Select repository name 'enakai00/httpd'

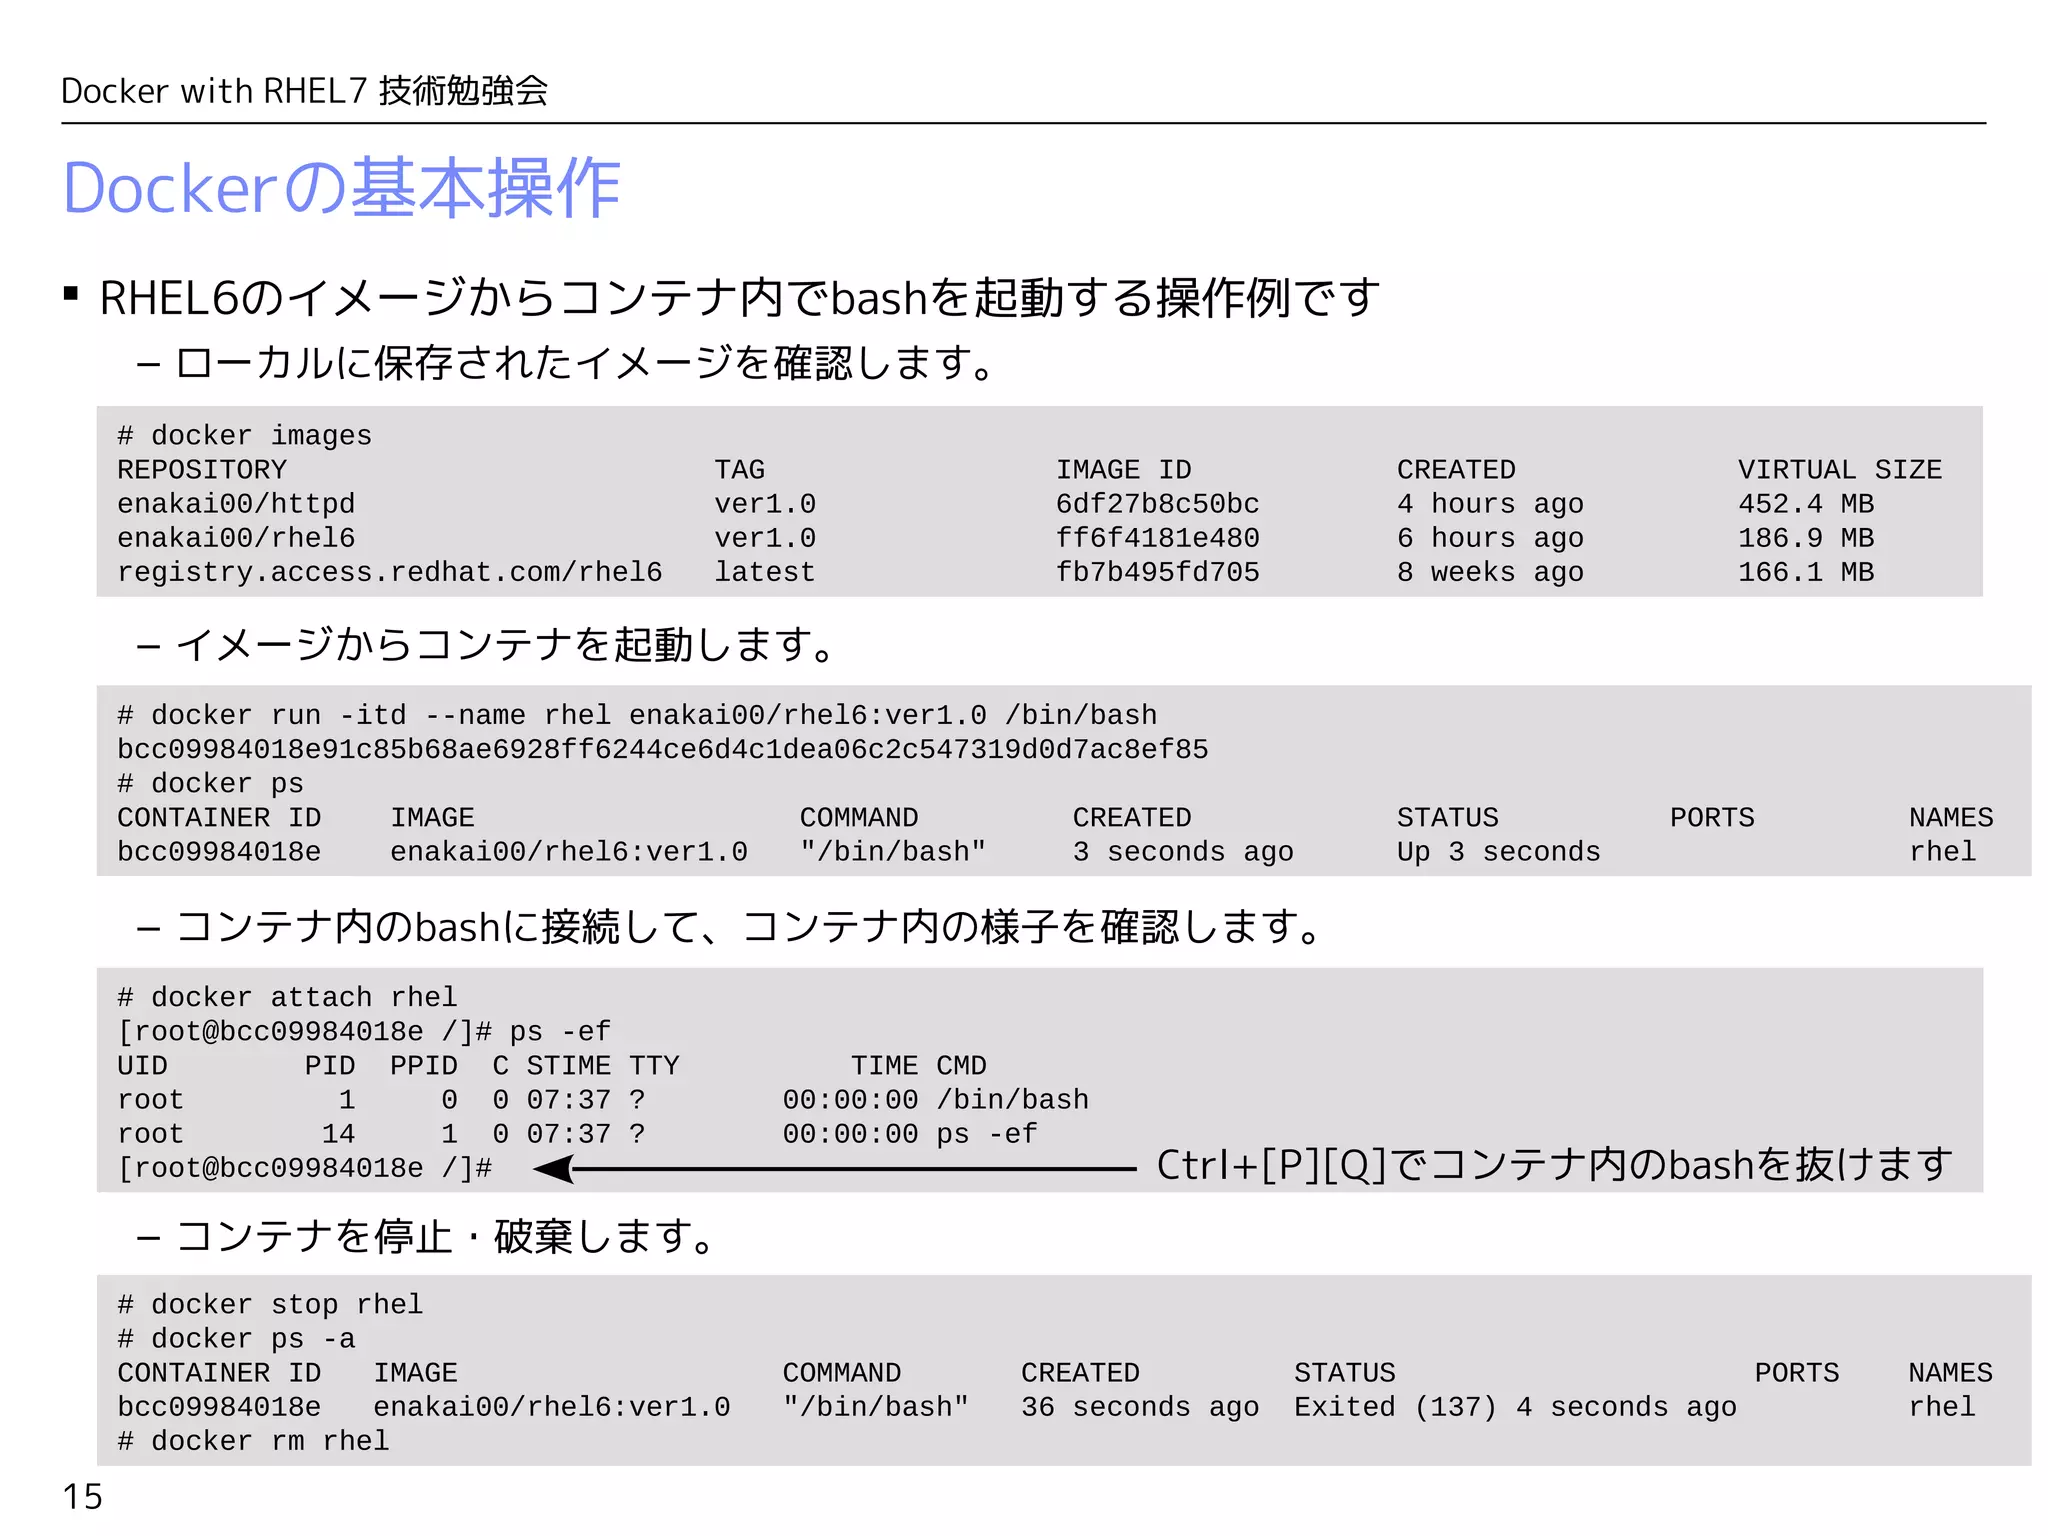pyautogui.click(x=236, y=504)
